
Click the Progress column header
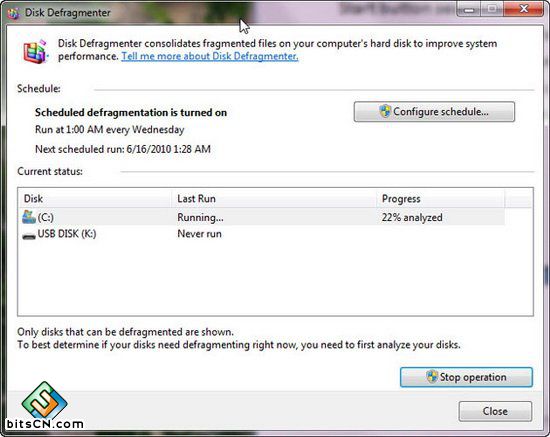pos(441,199)
